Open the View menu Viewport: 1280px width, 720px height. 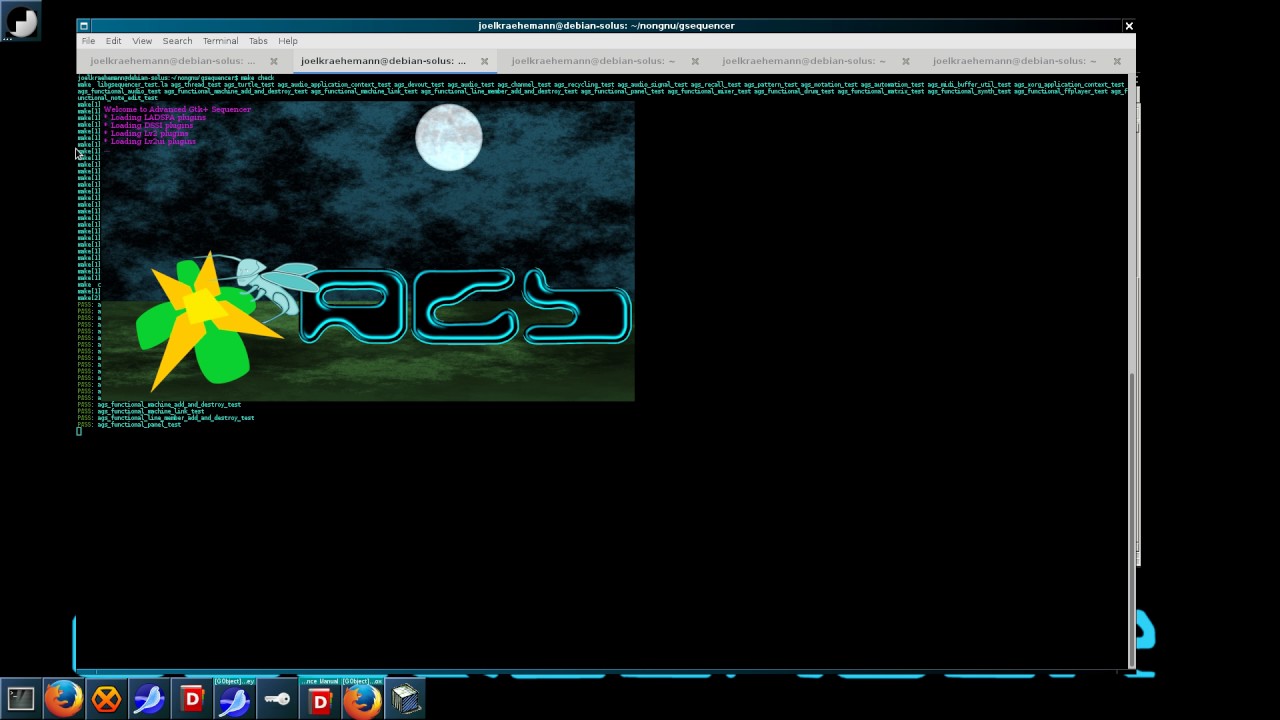(x=142, y=41)
